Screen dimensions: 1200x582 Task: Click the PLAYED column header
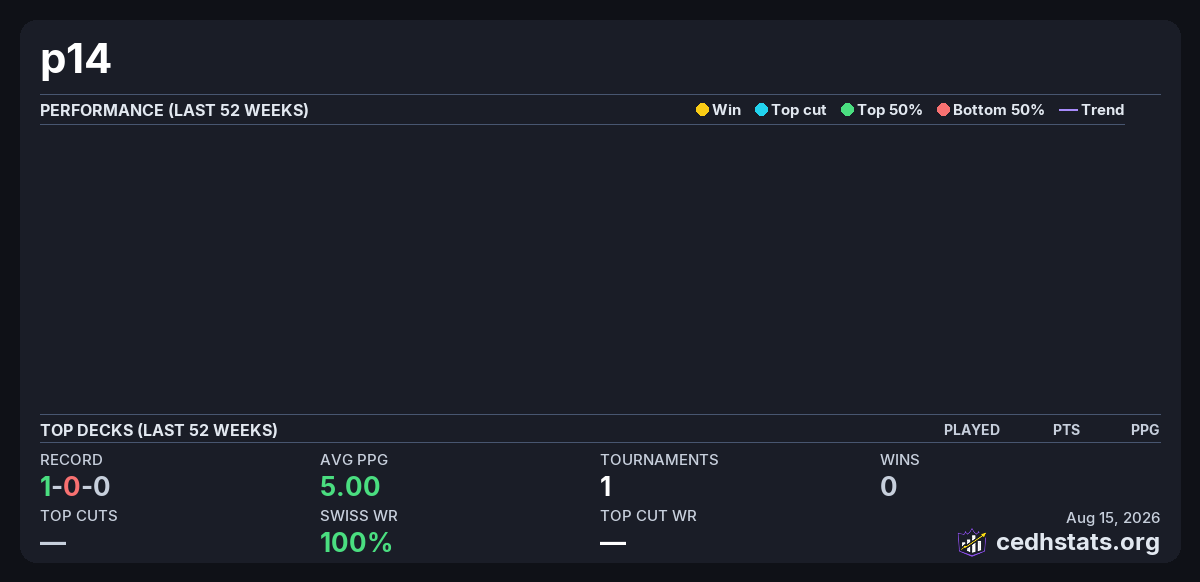pos(972,430)
